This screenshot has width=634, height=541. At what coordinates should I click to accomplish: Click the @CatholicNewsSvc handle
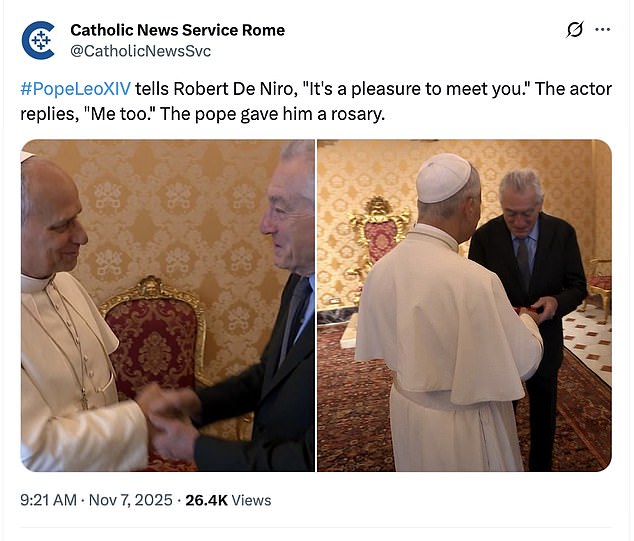click(x=140, y=51)
